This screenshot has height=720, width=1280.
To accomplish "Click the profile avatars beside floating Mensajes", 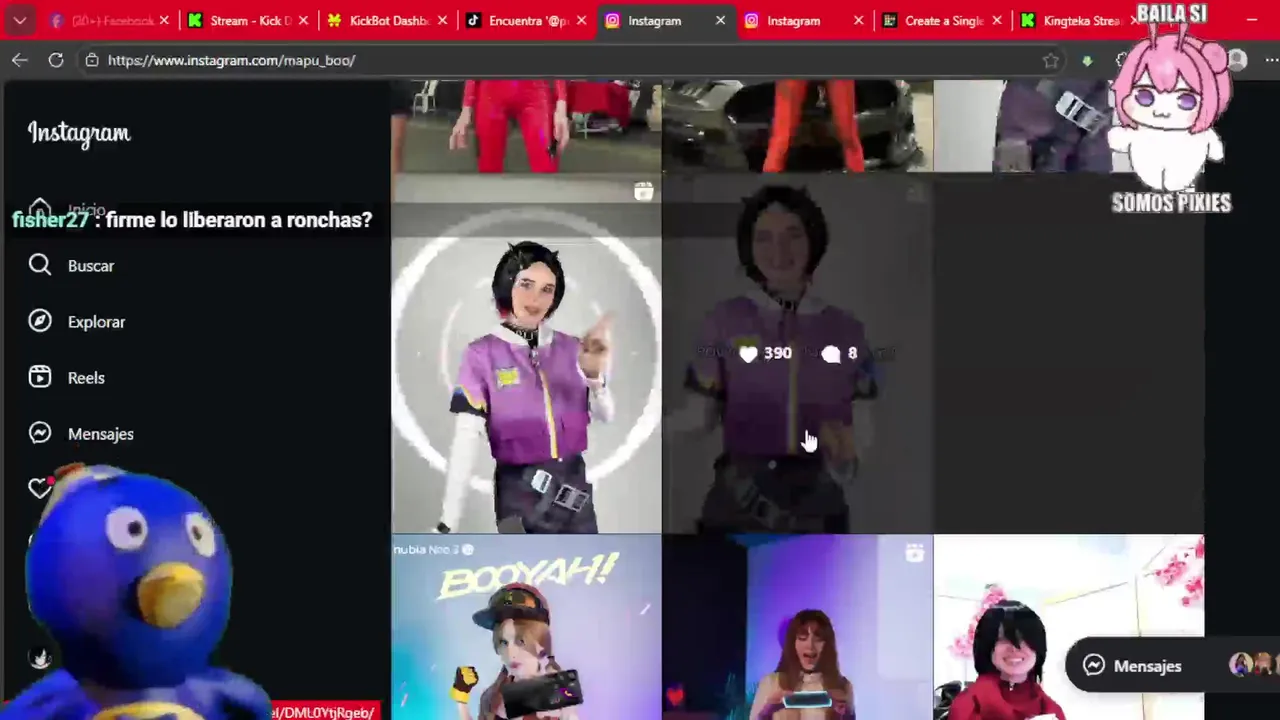I will click(1254, 666).
